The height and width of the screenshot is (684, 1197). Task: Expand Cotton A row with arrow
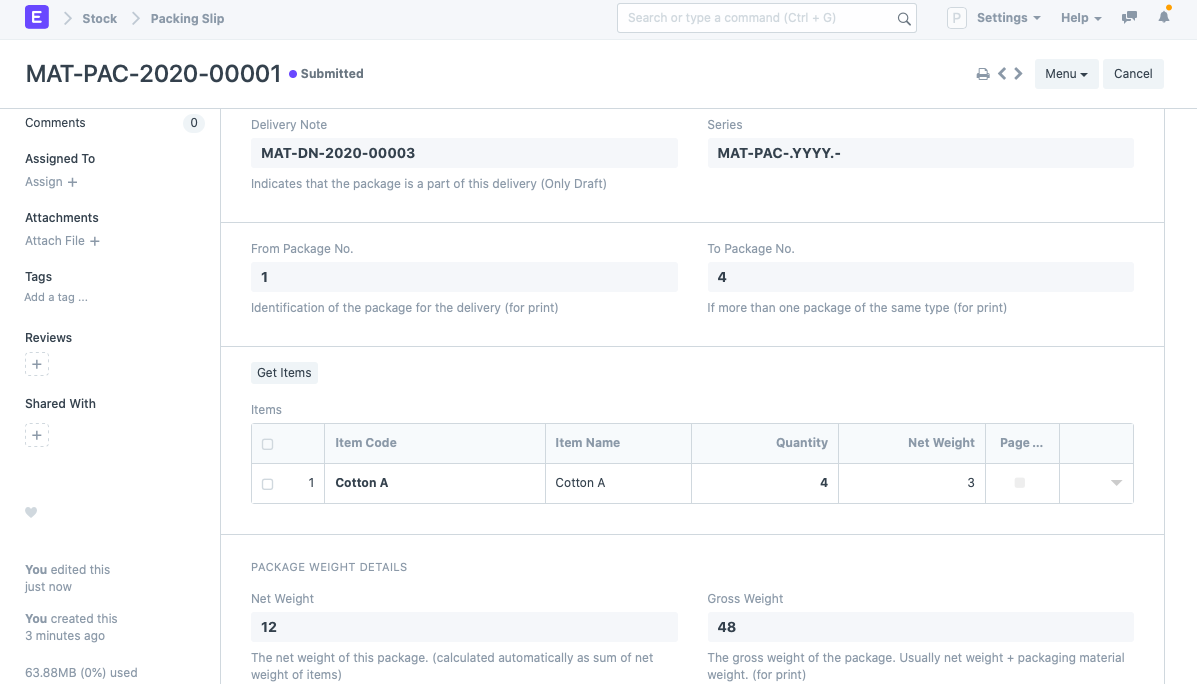[x=1116, y=483]
